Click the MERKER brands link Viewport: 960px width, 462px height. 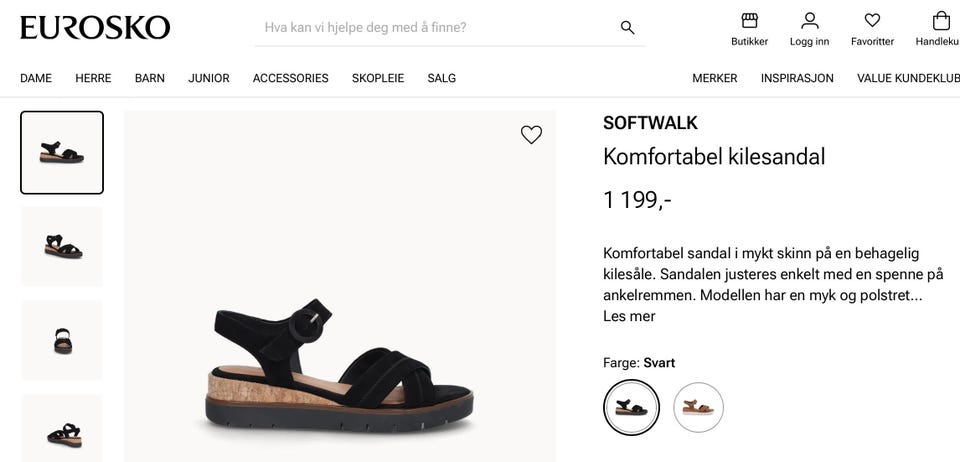click(x=714, y=78)
